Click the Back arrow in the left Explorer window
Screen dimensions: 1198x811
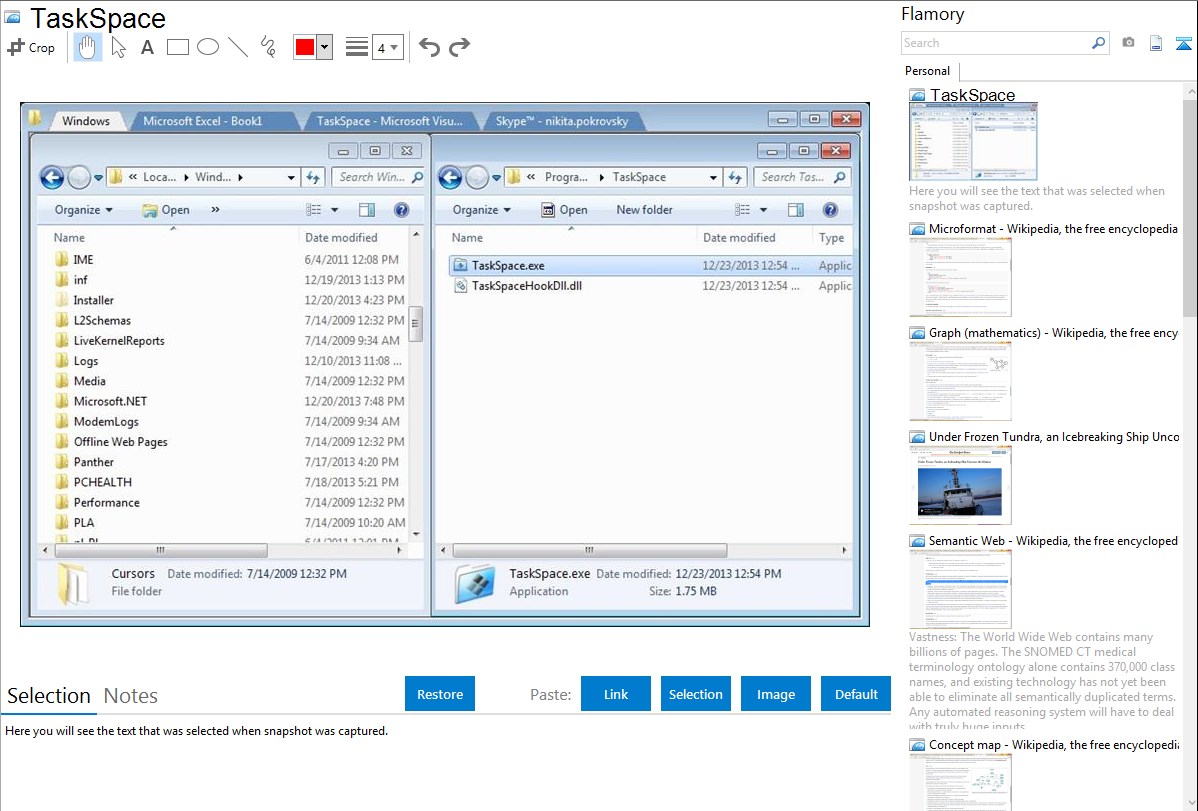coord(52,177)
